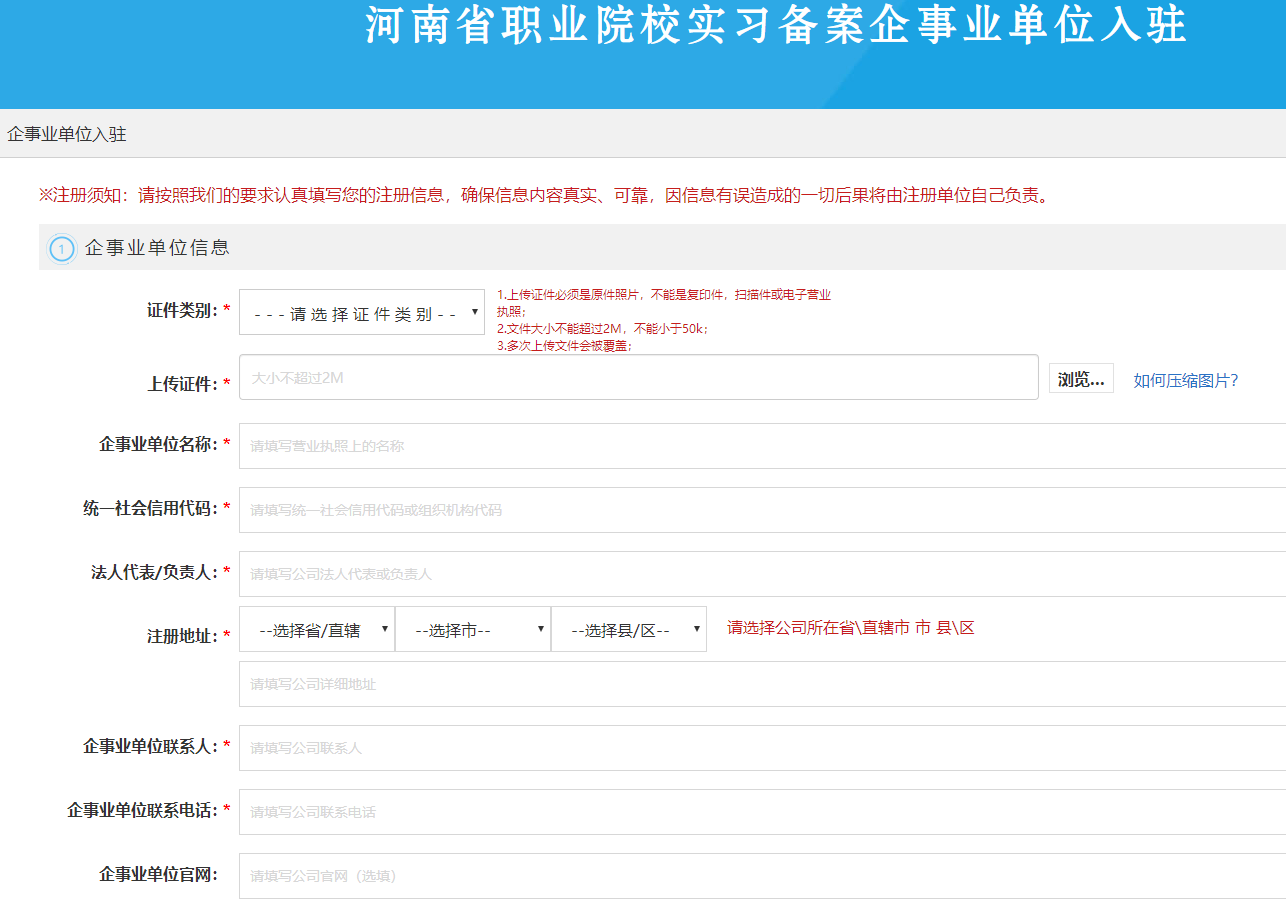Click the step 1 circle icon
Viewport: 1286px width, 899px height.
point(62,248)
